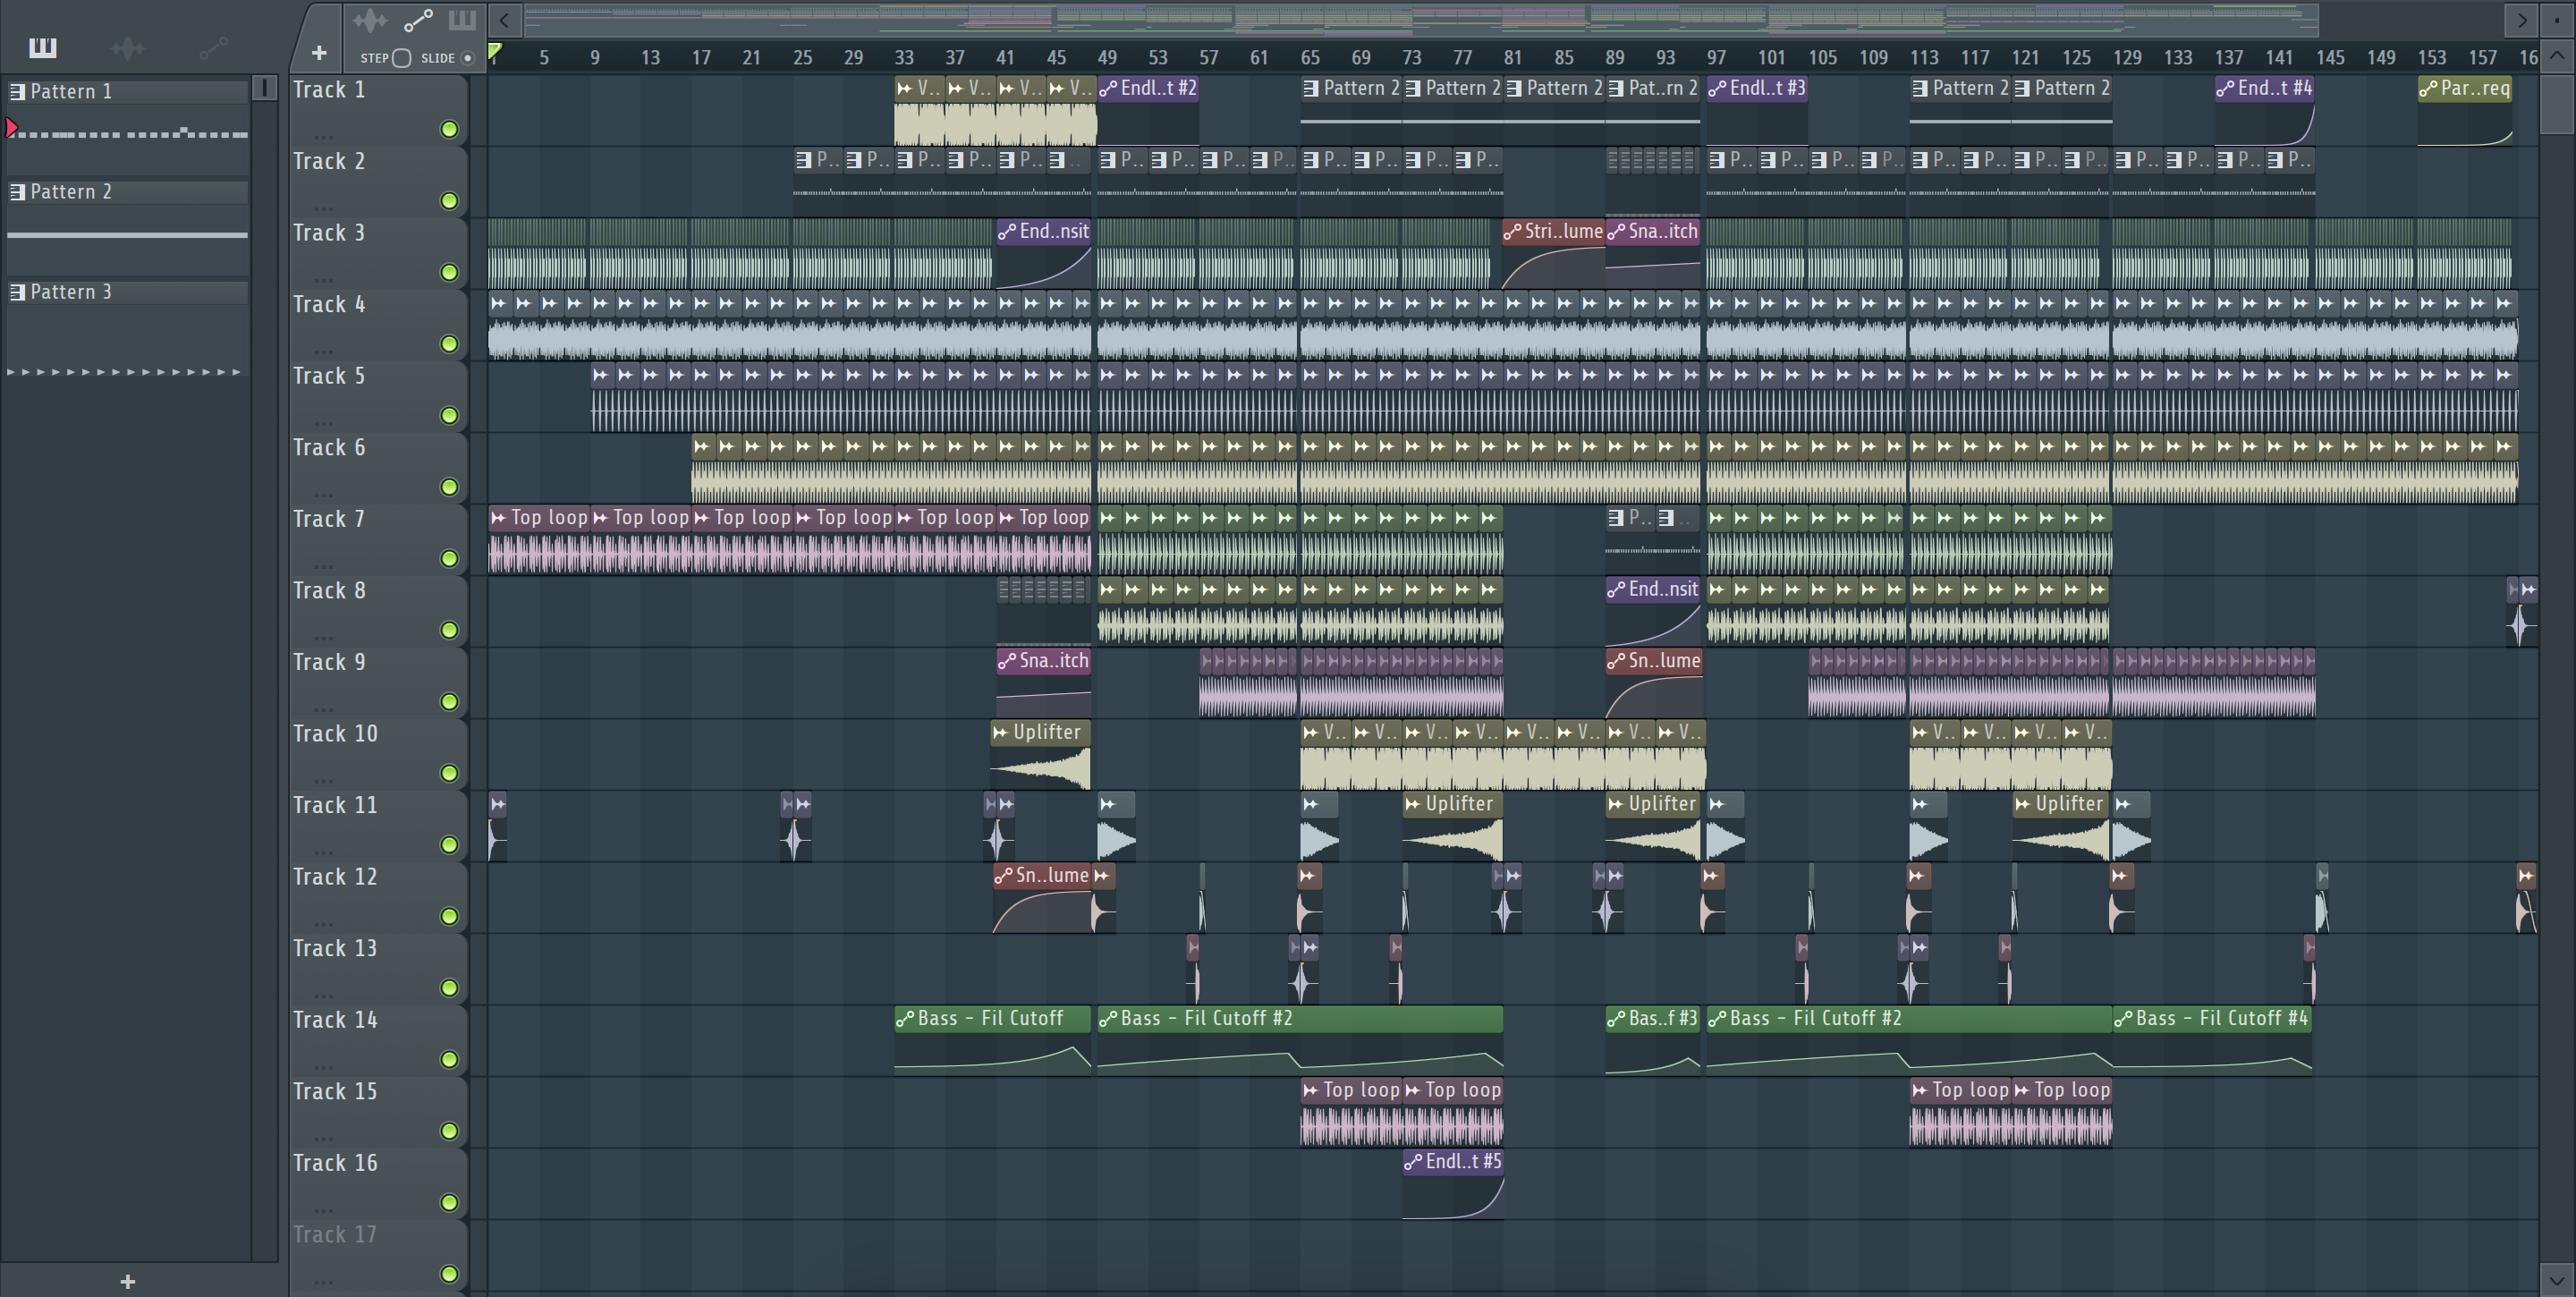Screen dimensions: 2576x1297
Task: Click the left arrow of the playlist overview
Action: coord(505,20)
